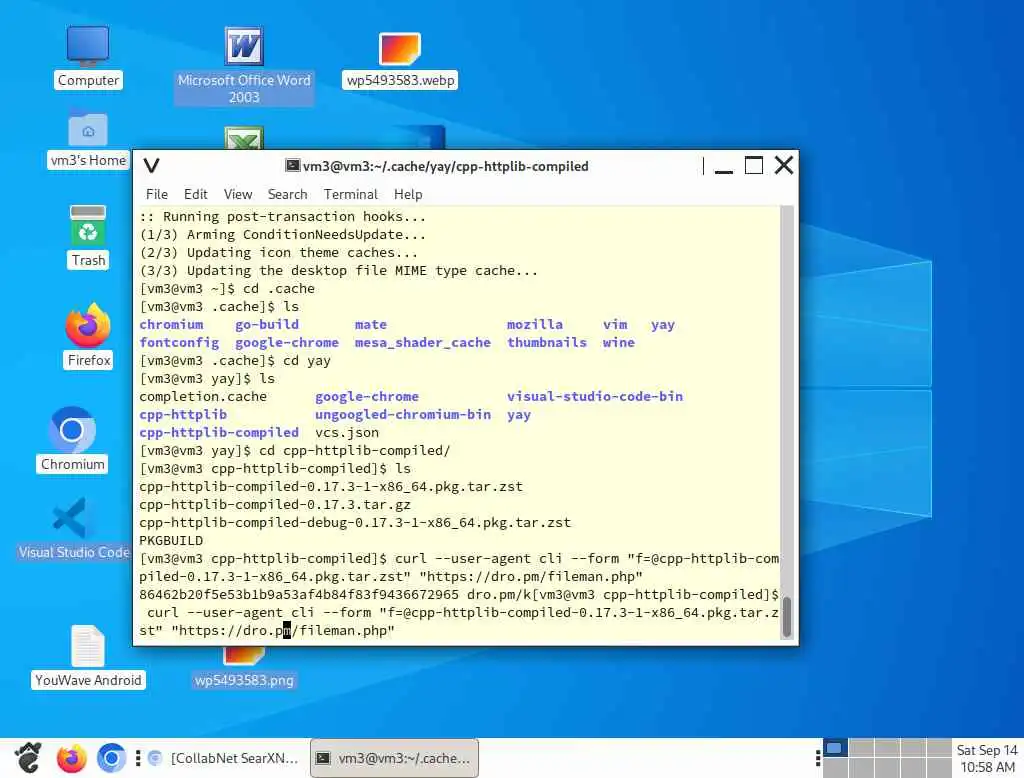Click the 86462b20f5e53b1b9a53af4b84f83f9436672965 hash output
Screen dimensions: 1024x778
point(299,594)
